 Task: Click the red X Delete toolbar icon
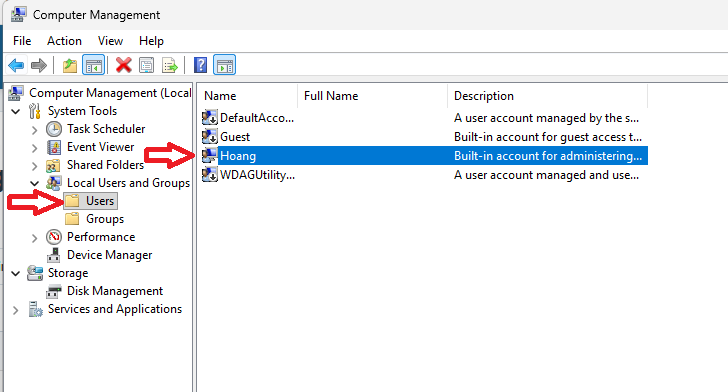(124, 65)
